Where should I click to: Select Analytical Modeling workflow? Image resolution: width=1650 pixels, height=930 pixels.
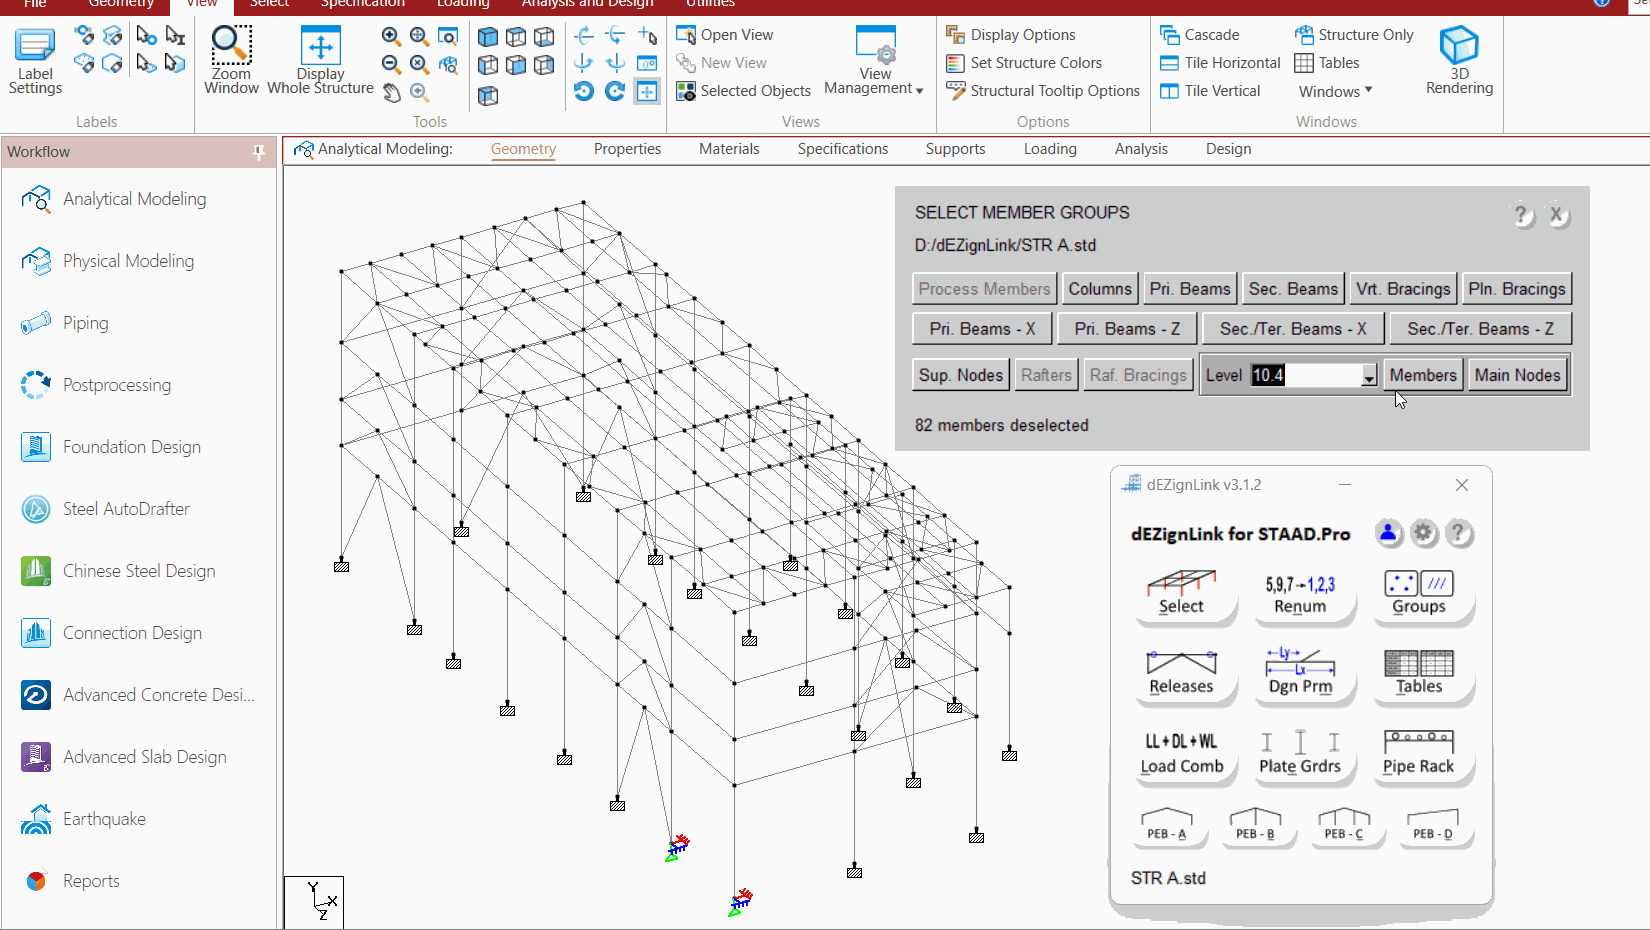click(138, 199)
